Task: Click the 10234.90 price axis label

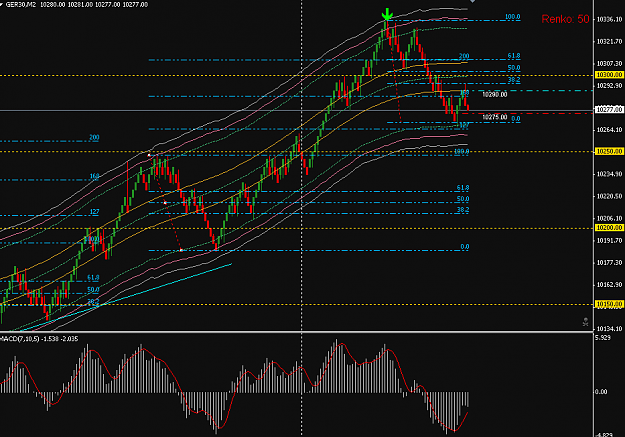Action: click(609, 174)
